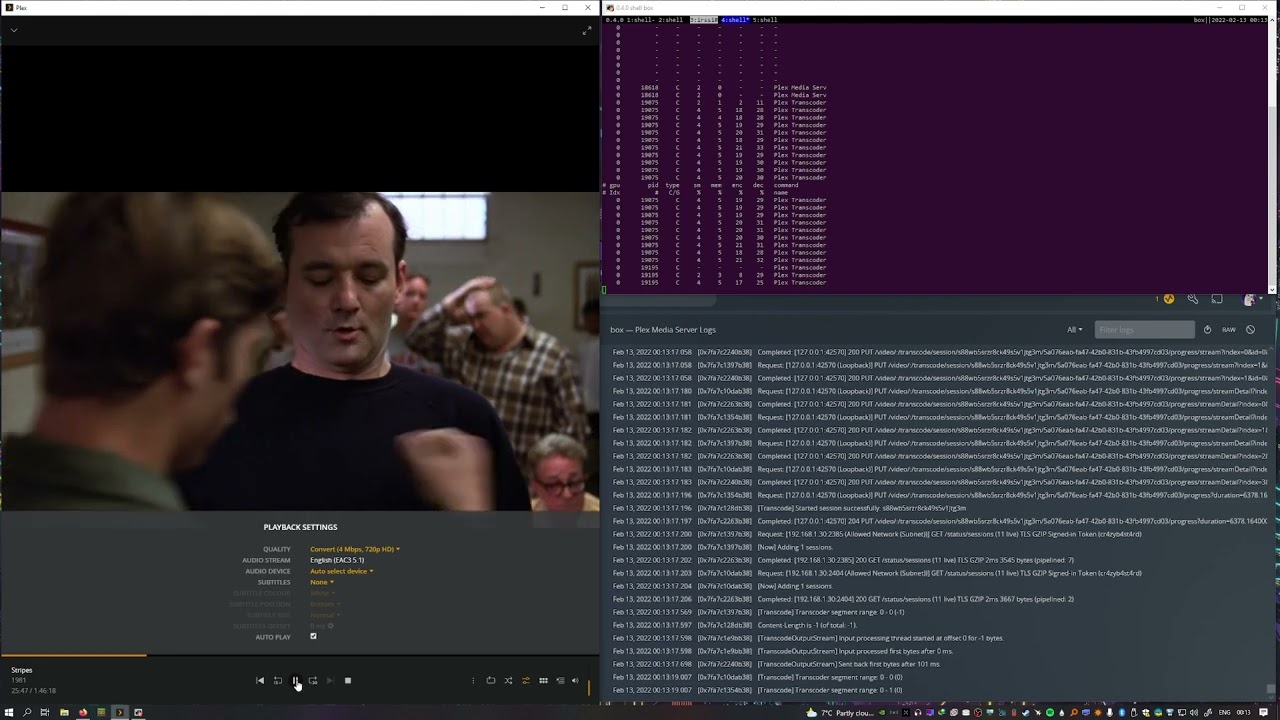Skip forward 30 seconds in Plex
The image size is (1280, 720).
[313, 681]
